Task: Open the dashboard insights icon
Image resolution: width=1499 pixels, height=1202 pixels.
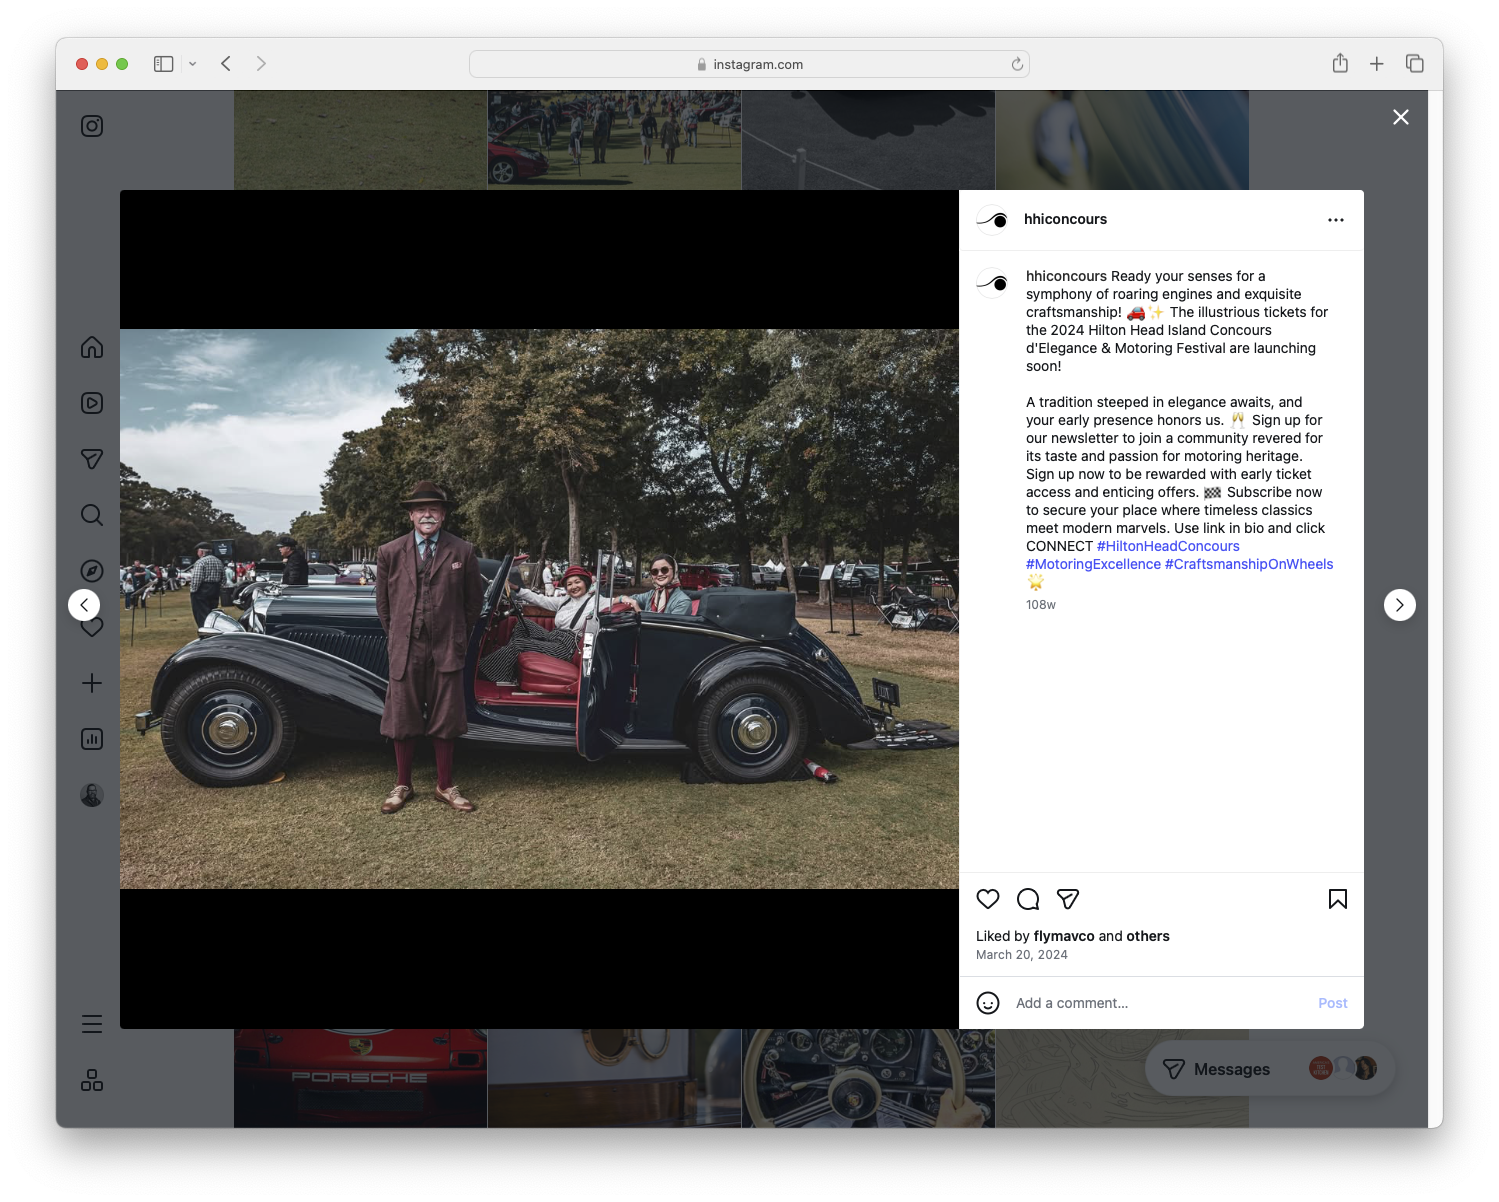Action: coord(91,739)
